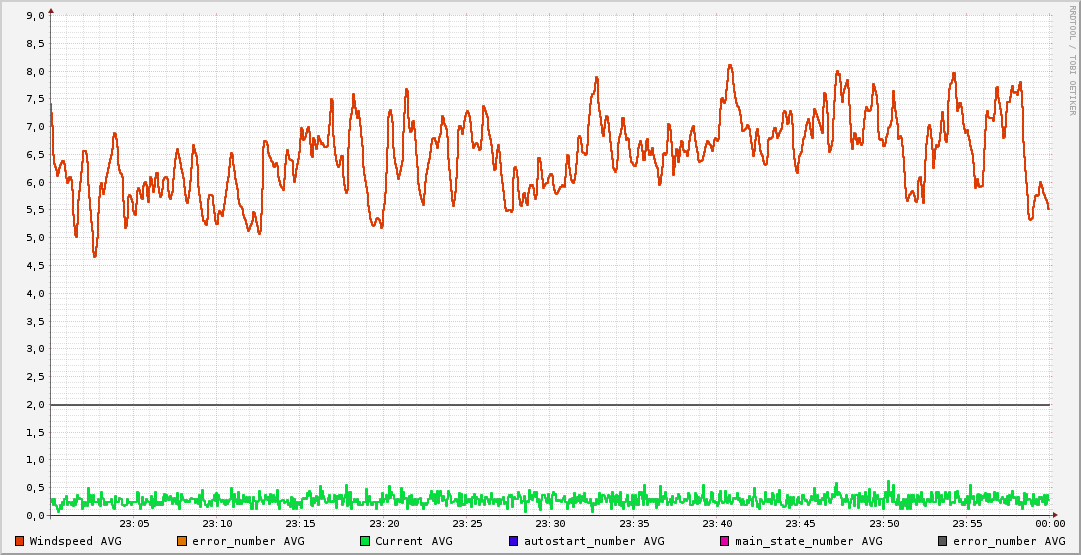This screenshot has height=555, width=1081.
Task: Select 'error_number AVG' label beside gray swatch
Action: click(1009, 541)
